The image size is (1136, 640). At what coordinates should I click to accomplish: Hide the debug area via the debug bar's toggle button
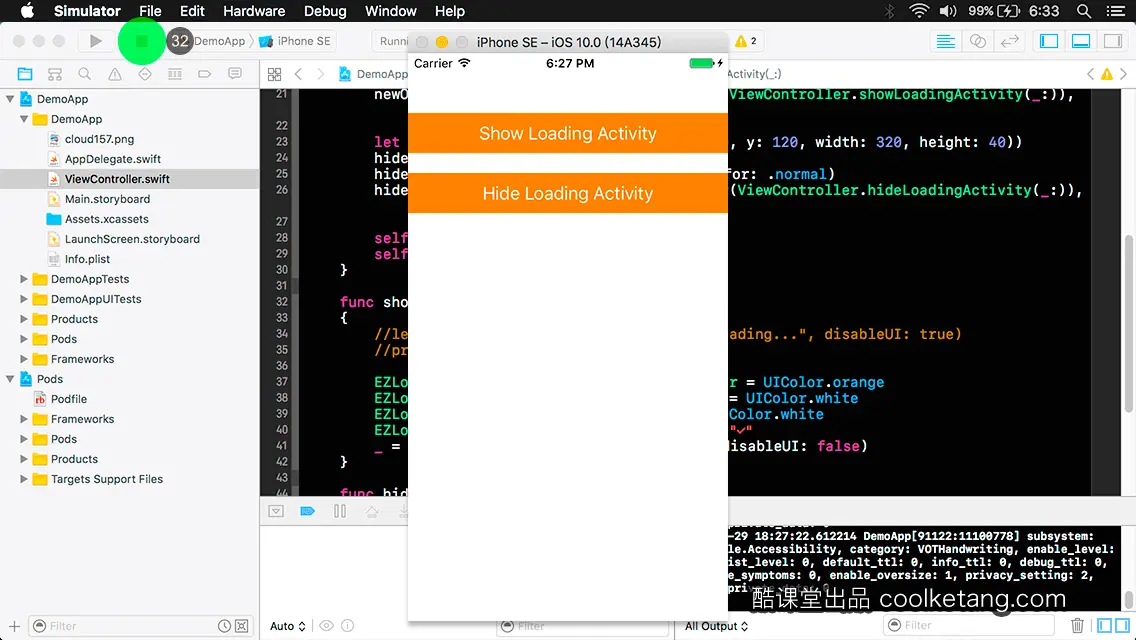click(276, 511)
